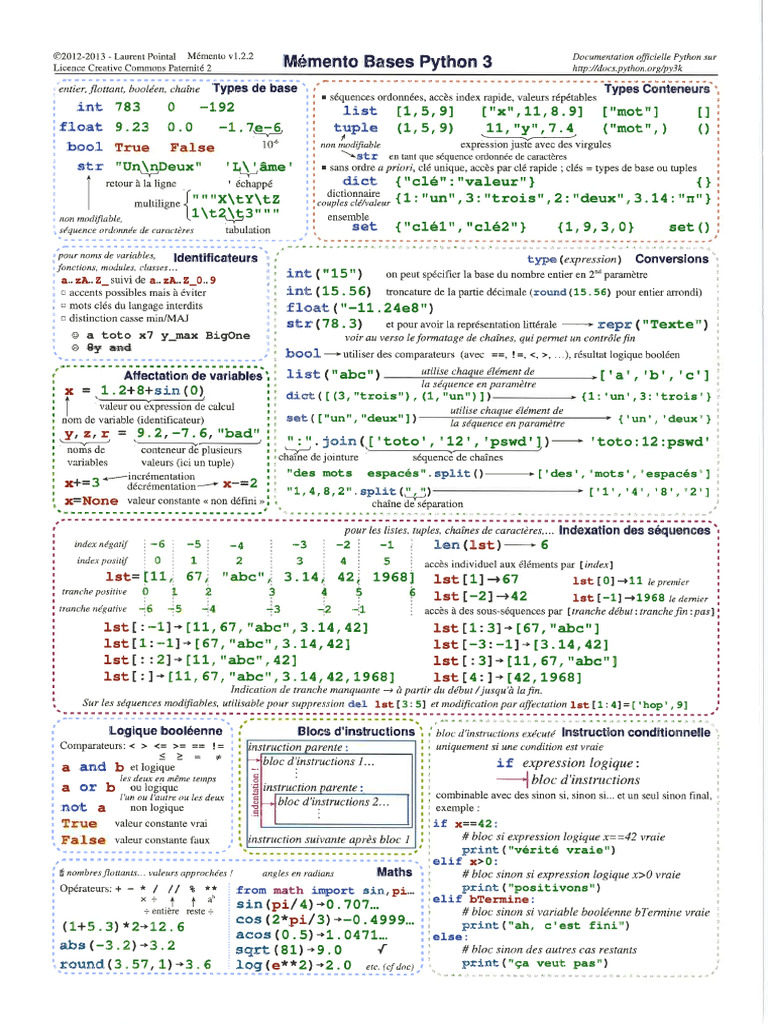Click the print("ça veut pas") statement
Viewport: 768px width, 1024px height.
click(x=535, y=964)
